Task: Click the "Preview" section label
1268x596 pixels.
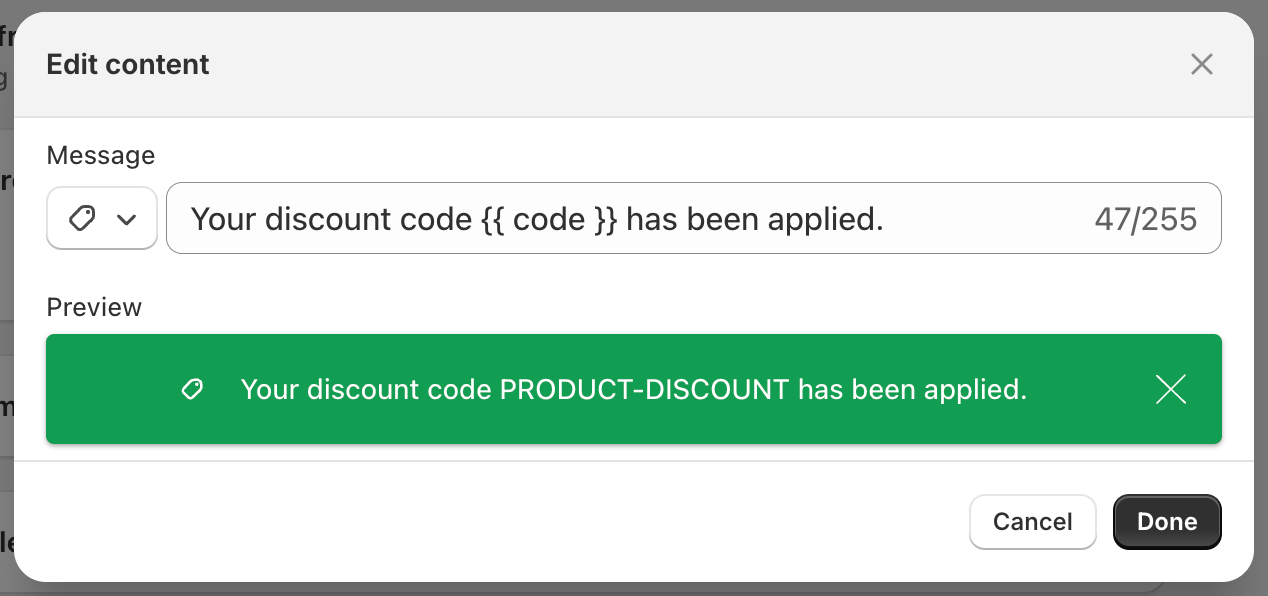Action: click(x=94, y=307)
